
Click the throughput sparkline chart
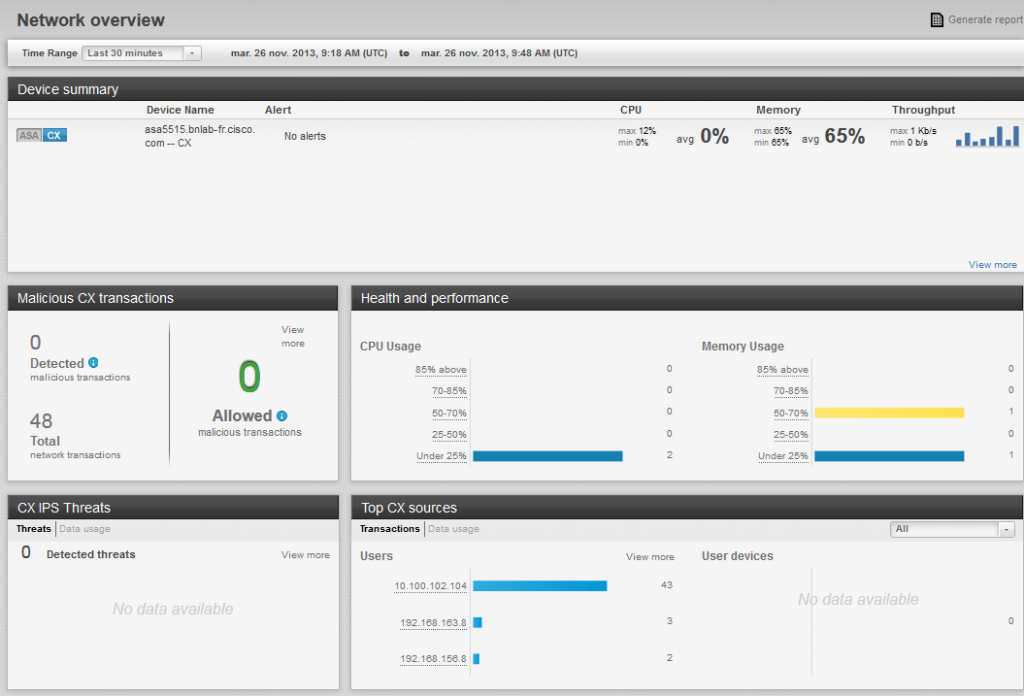click(986, 136)
